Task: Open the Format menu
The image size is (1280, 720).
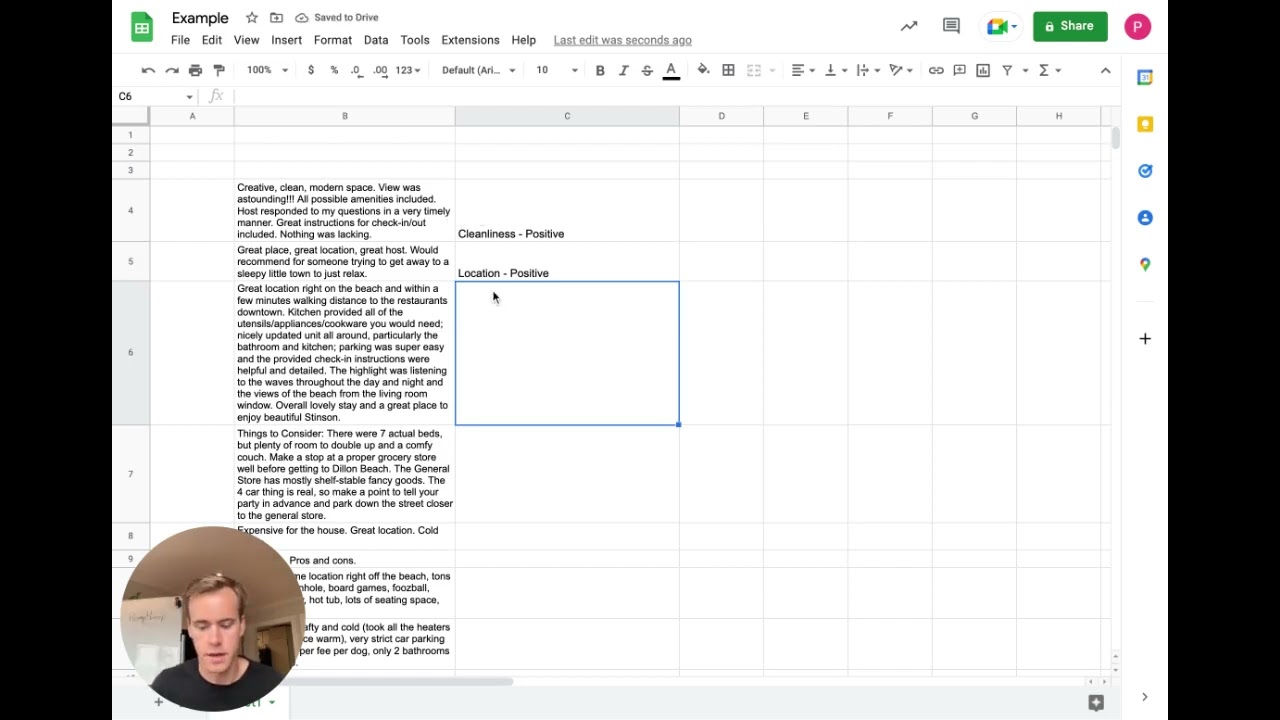Action: (333, 40)
